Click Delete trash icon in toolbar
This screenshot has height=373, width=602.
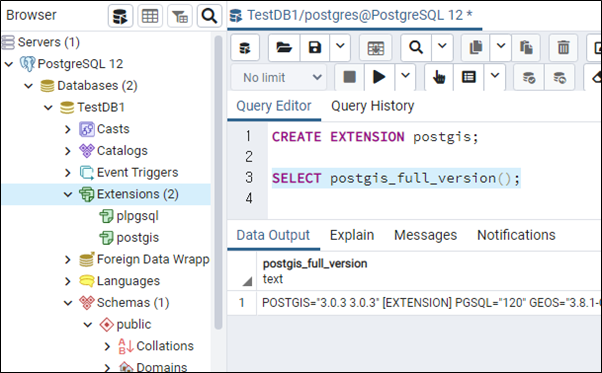tap(563, 48)
